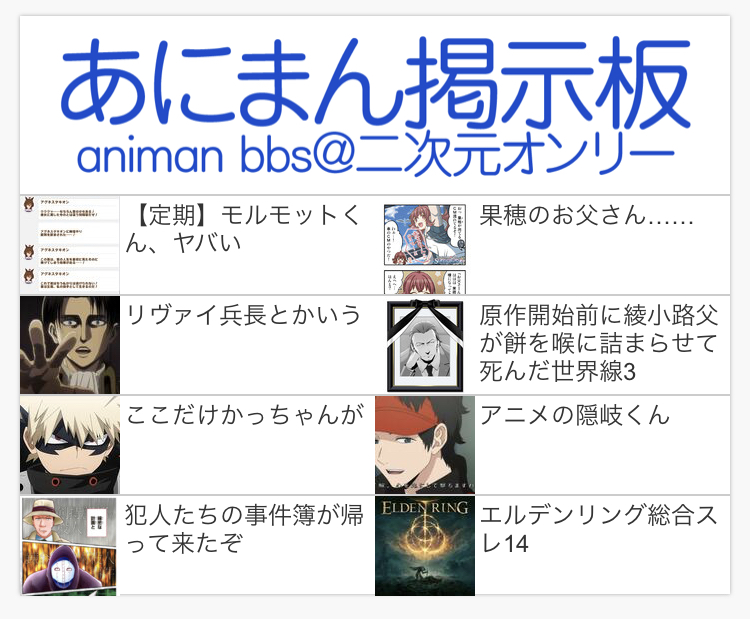This screenshot has width=750, height=619.
Task: Click 死んだ世界線3 text line of the thread title
Action: 558,371
